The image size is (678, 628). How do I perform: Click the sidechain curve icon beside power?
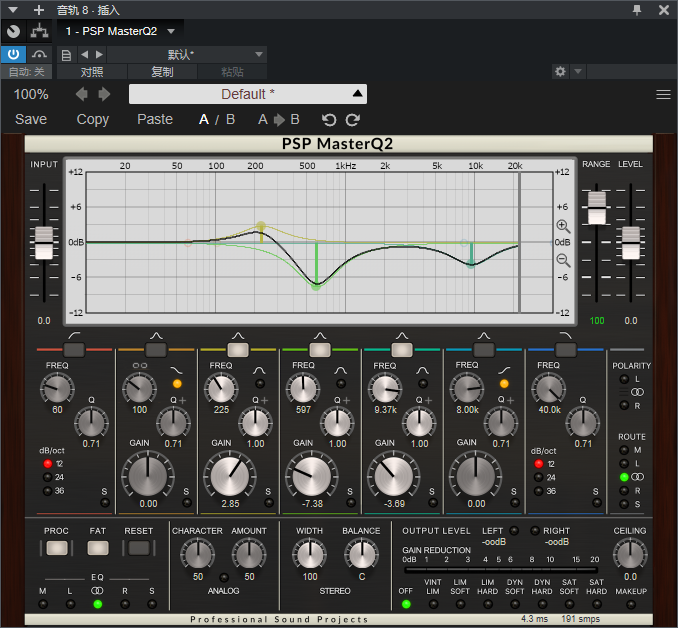[39, 54]
